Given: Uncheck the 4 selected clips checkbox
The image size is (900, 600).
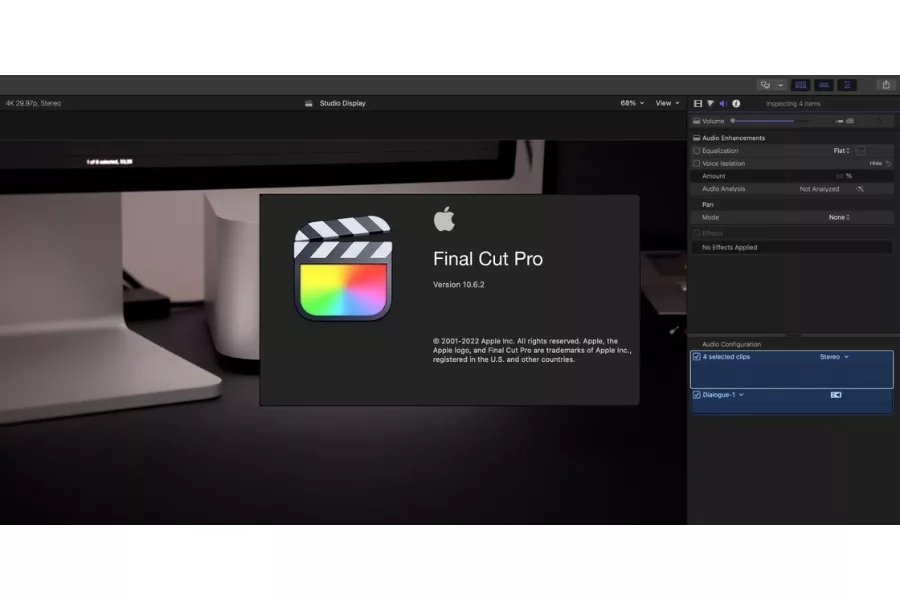Looking at the screenshot, I should (x=697, y=357).
